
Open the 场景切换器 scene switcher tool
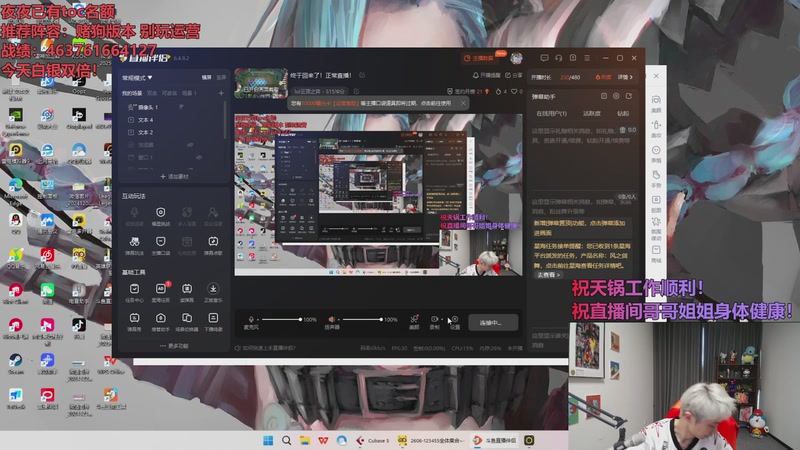click(187, 322)
